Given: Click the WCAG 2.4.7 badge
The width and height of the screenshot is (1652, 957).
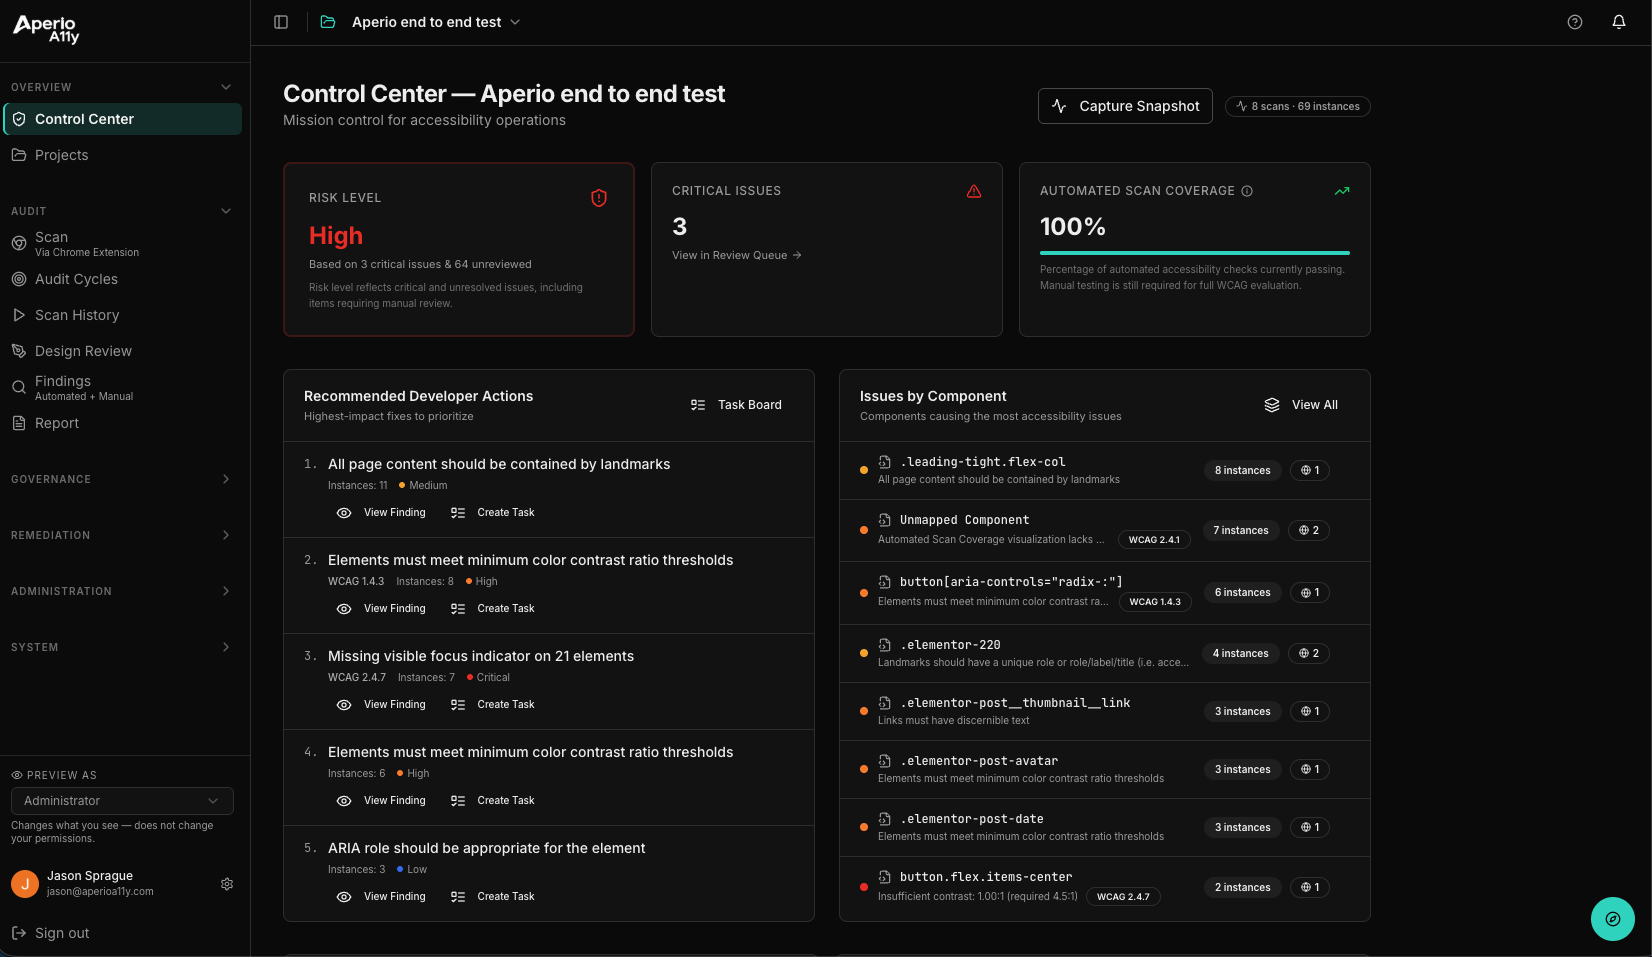Looking at the screenshot, I should point(1123,897).
